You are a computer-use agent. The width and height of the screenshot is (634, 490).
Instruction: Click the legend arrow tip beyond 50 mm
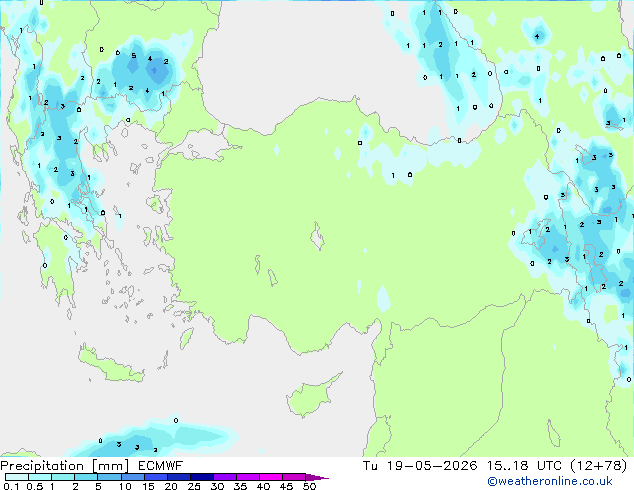[x=317, y=477]
